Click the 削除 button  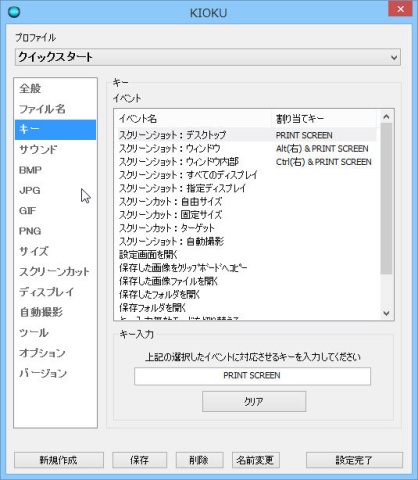click(199, 460)
